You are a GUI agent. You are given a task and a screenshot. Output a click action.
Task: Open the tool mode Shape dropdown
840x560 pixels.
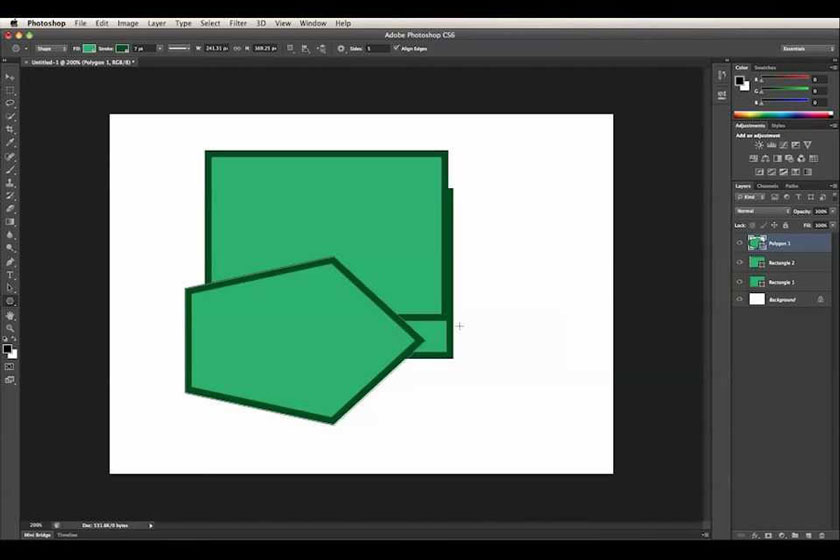click(x=51, y=49)
